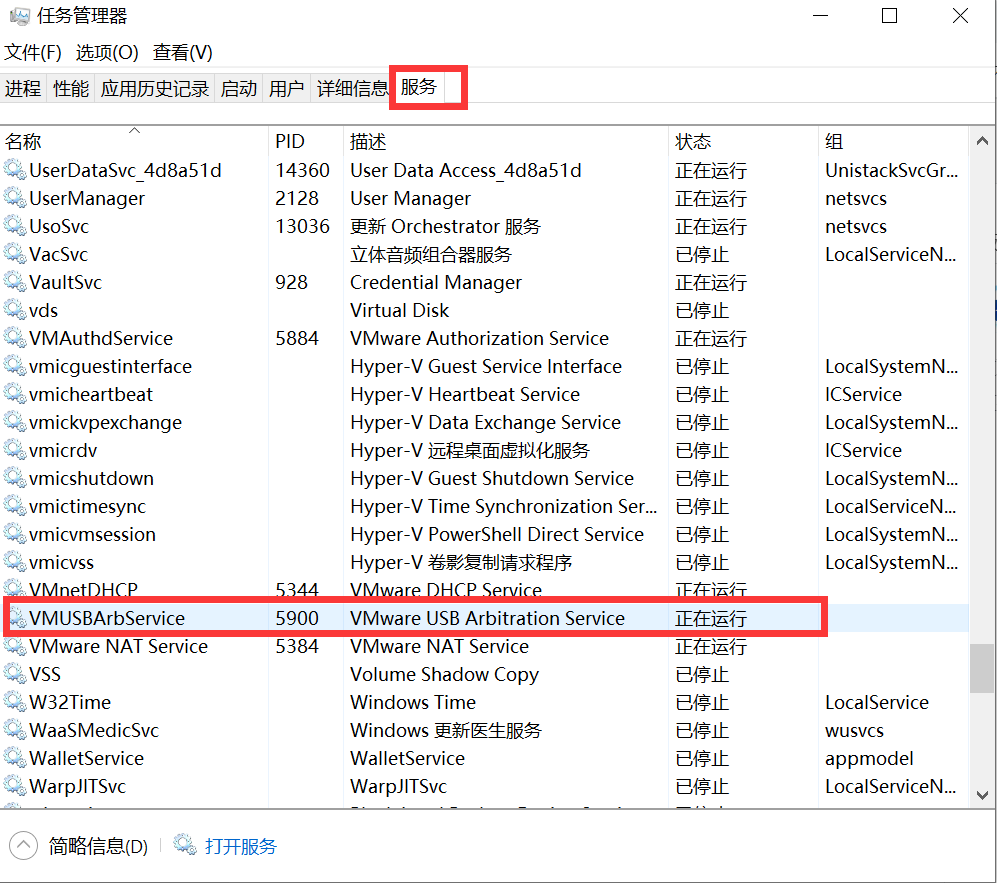Collapse to 简略信息 with the chevron button
This screenshot has height=883, width=997.
(24, 845)
